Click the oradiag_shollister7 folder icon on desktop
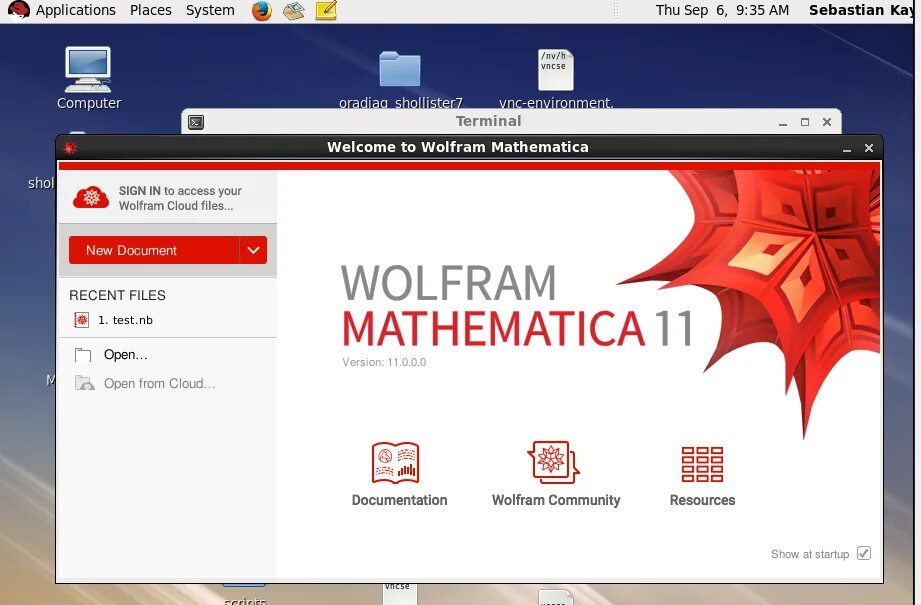 click(399, 69)
